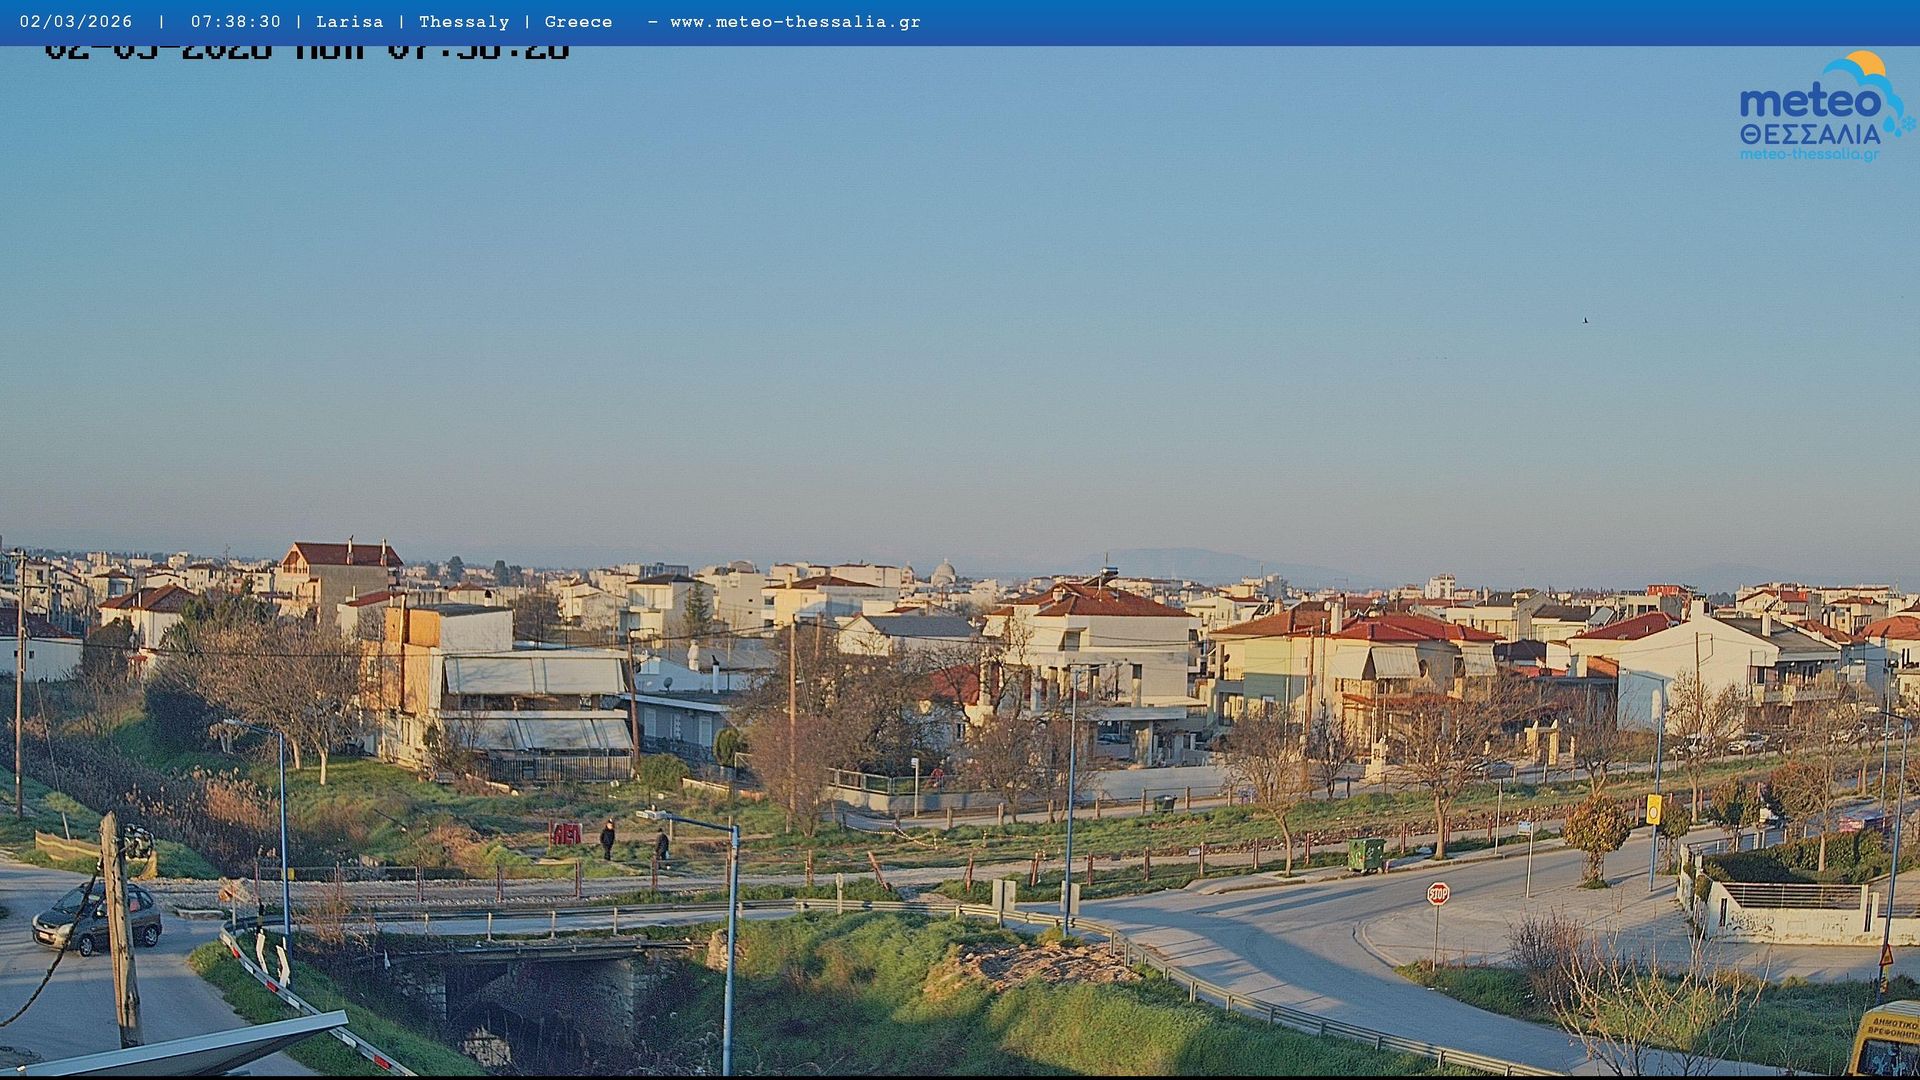Click the Greece label in header
1920x1080 pixels.
578,22
